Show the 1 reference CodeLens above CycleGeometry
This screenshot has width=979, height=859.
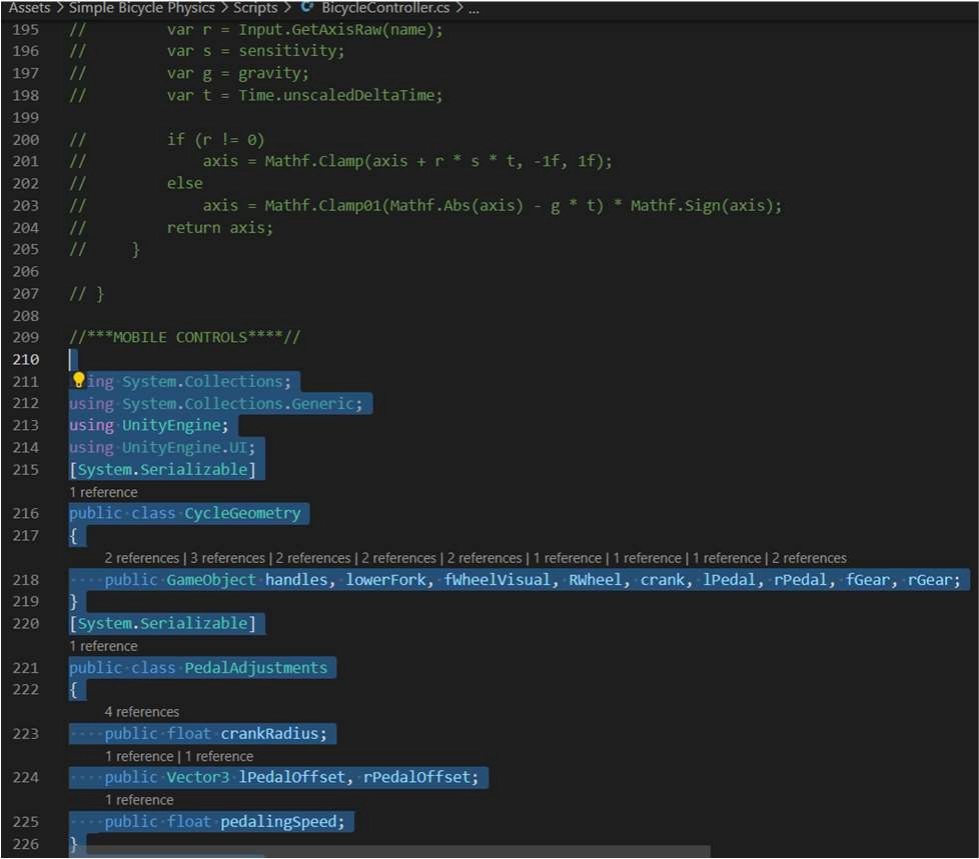[103, 492]
